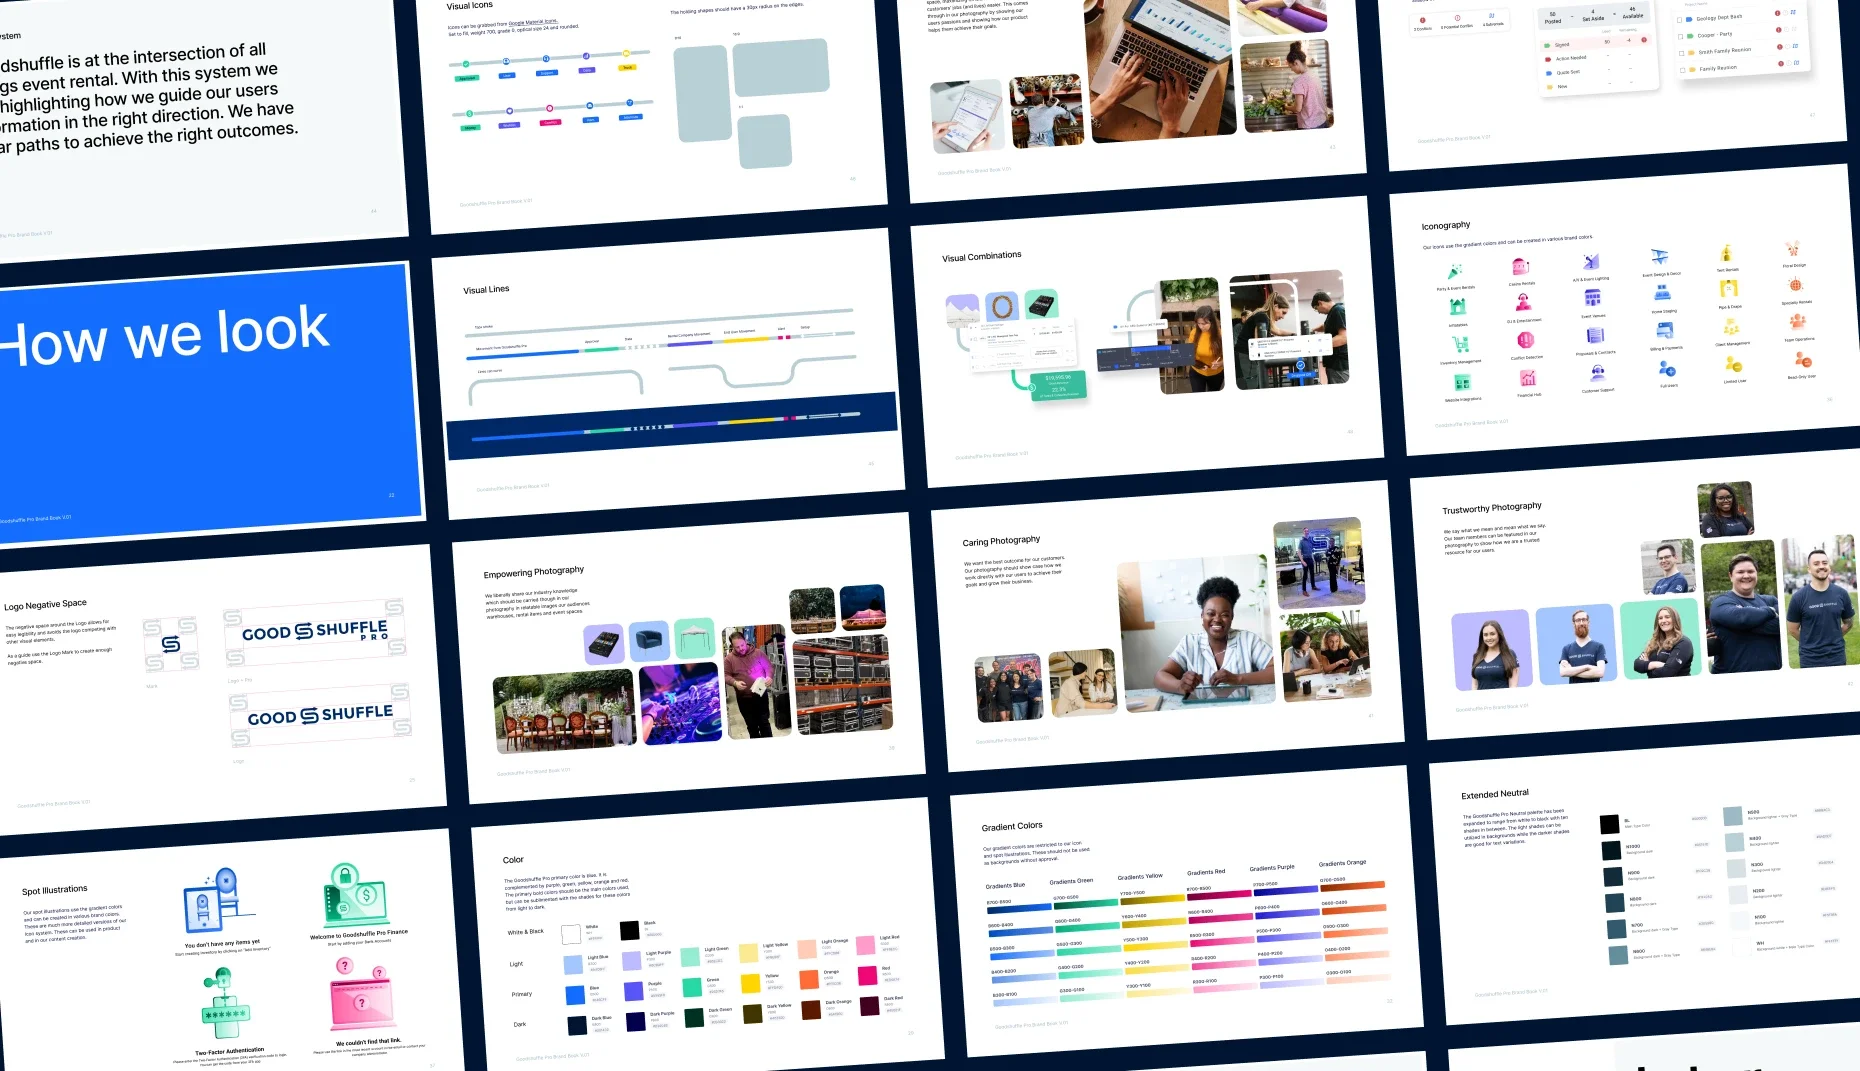Click the 'Visual Combinations' slide heading

[x=981, y=257]
